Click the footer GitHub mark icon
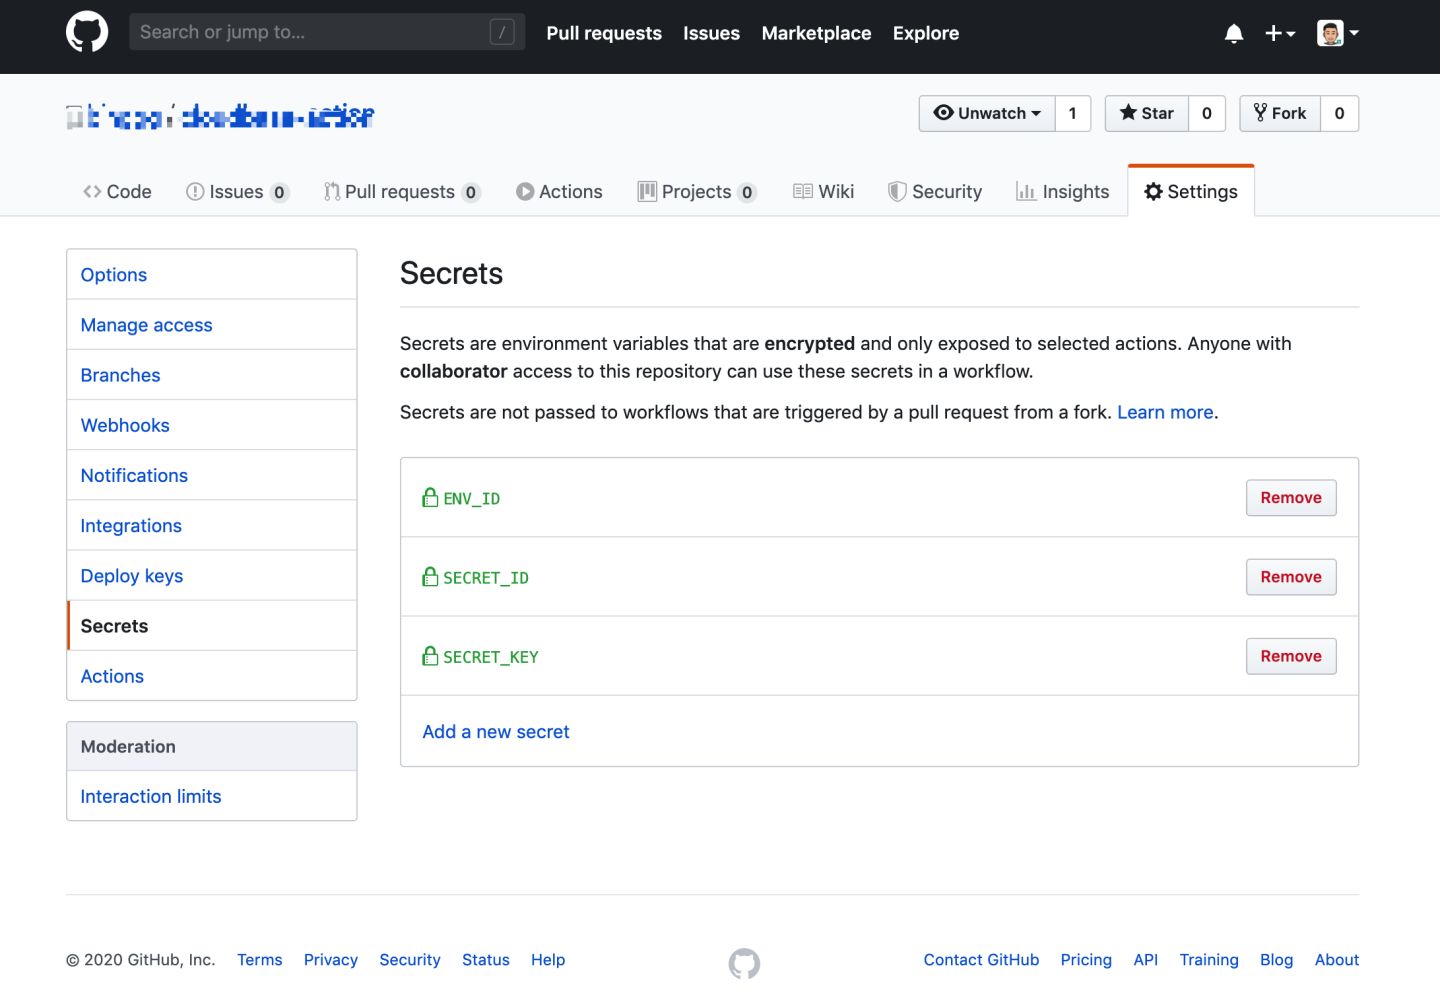Screen dimensions: 1440x993 click(x=744, y=963)
